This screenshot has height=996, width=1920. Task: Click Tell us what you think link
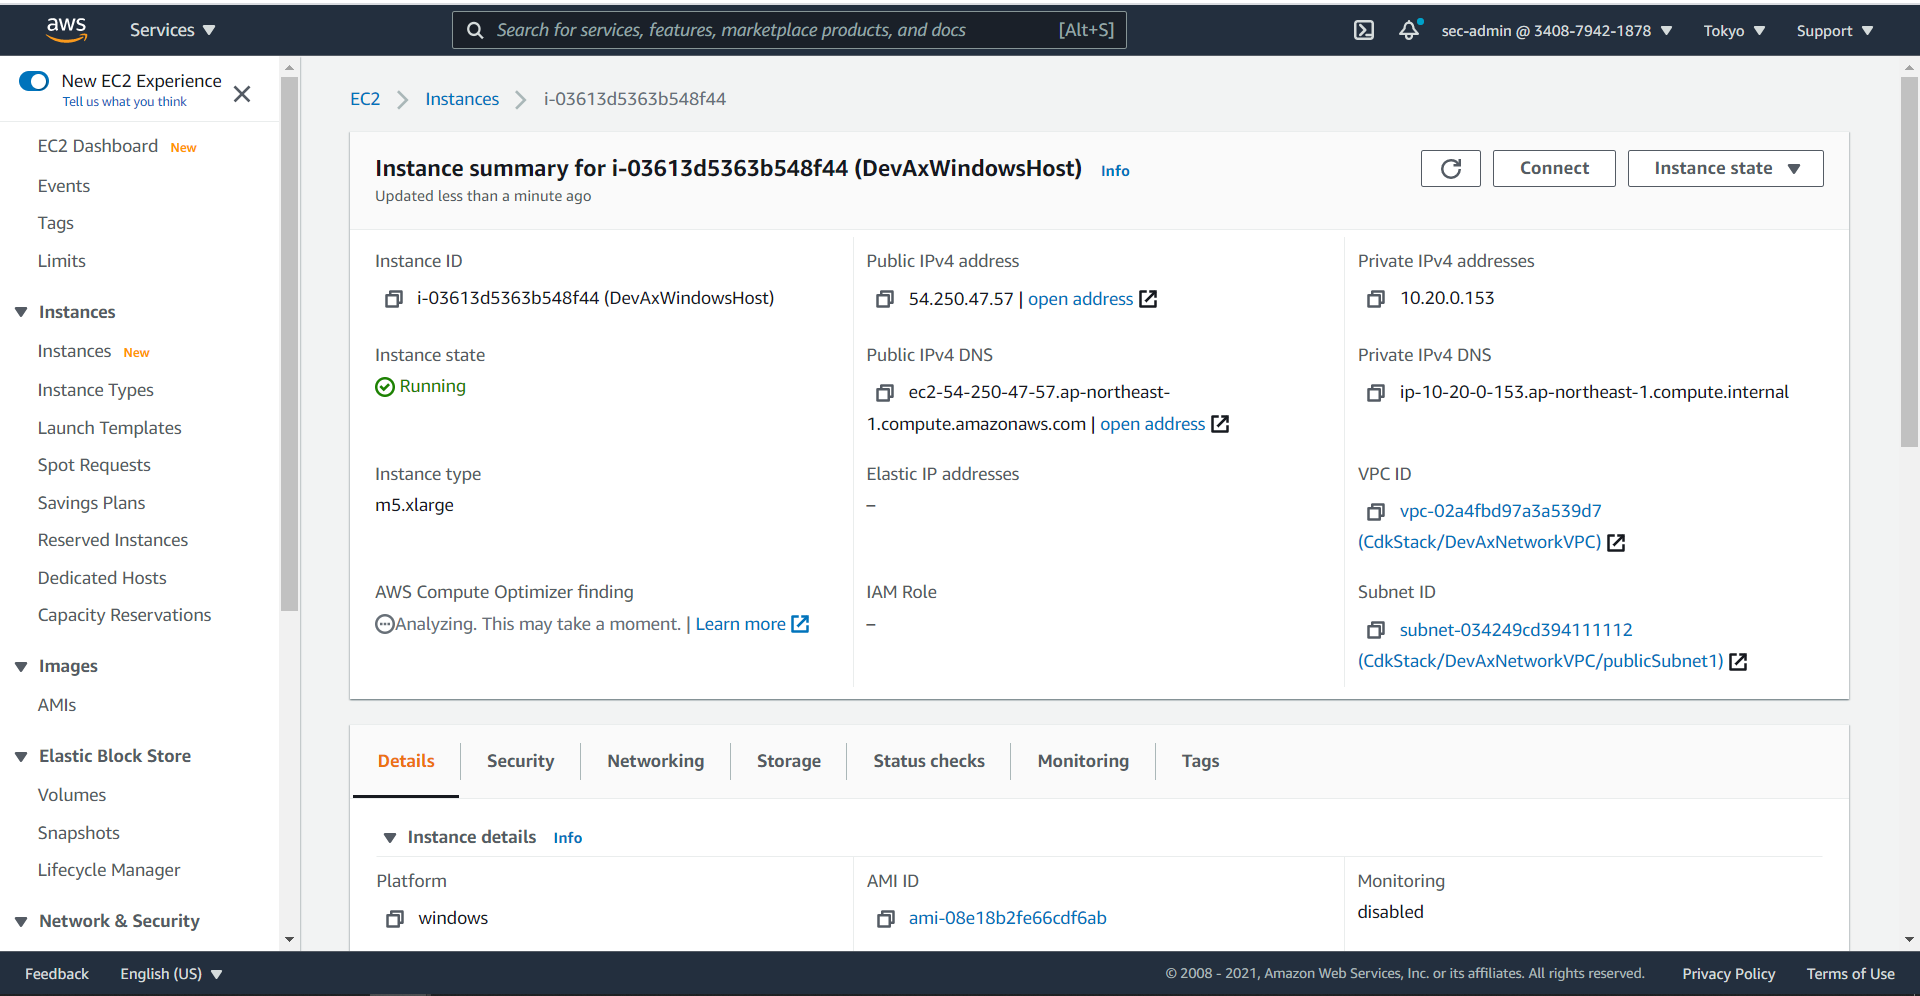[124, 102]
